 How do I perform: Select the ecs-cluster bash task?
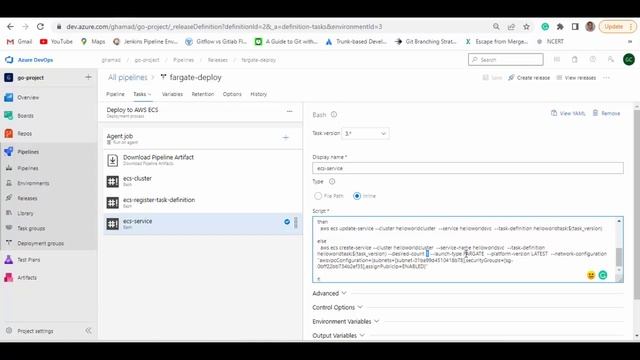click(x=203, y=181)
